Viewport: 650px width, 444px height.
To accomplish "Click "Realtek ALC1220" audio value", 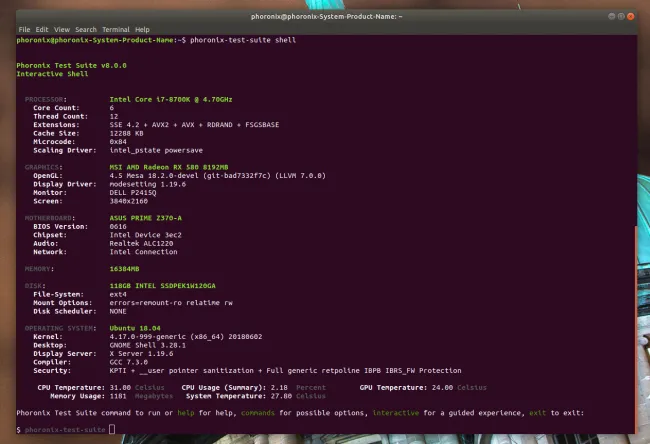I will coord(141,243).
